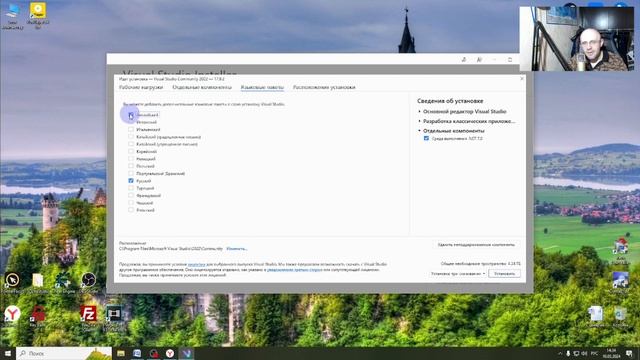Close the installer dialog with X

point(522,78)
